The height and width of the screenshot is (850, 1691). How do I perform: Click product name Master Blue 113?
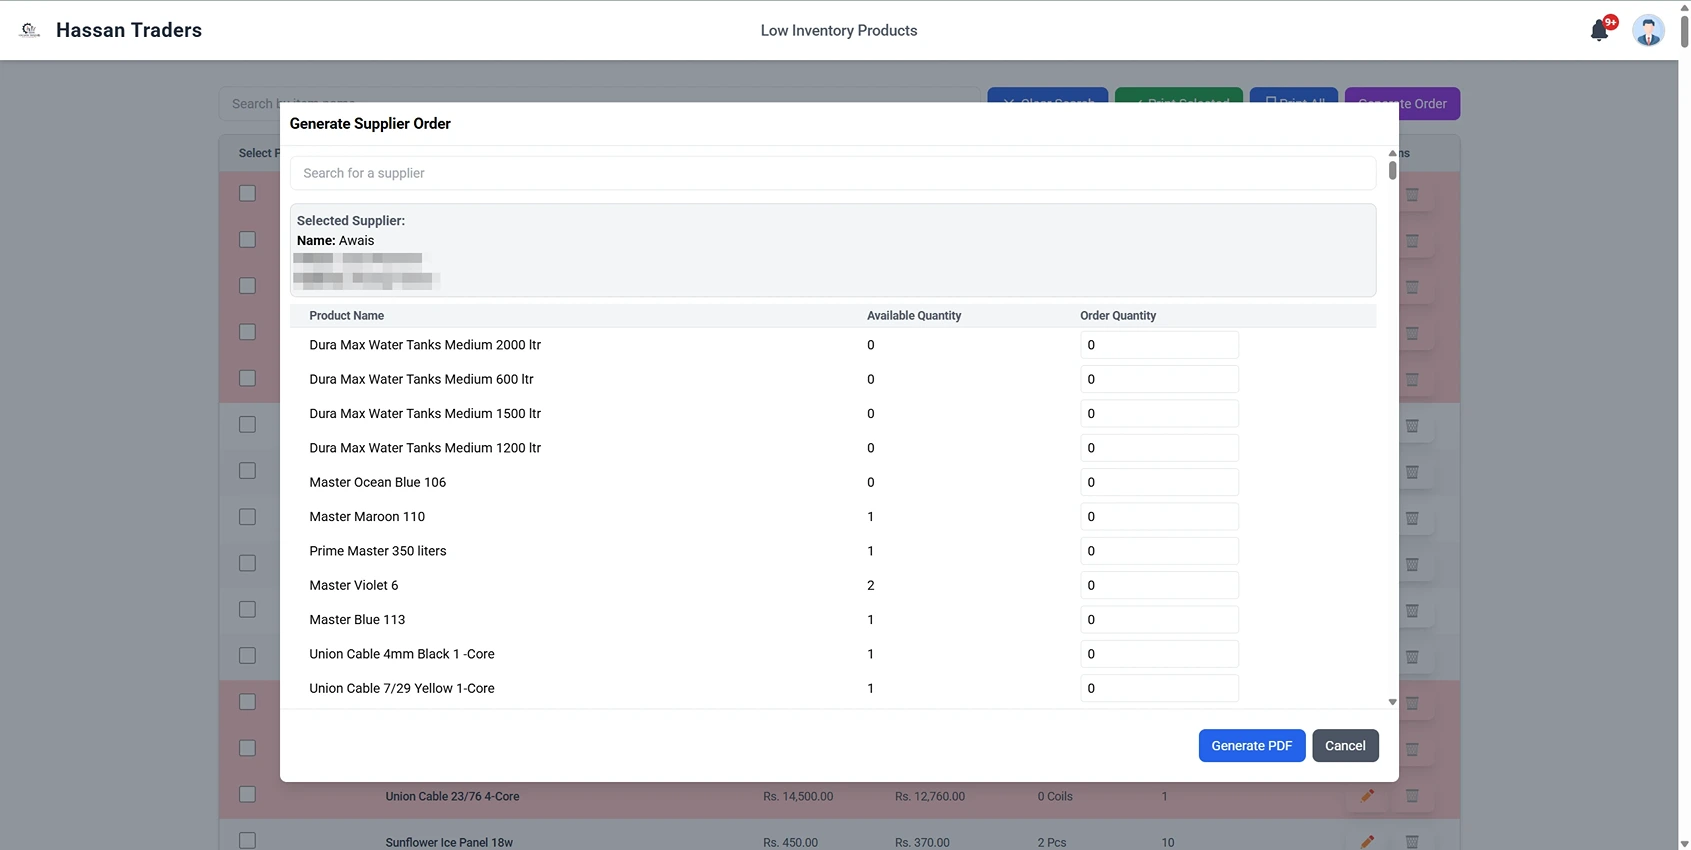(357, 620)
